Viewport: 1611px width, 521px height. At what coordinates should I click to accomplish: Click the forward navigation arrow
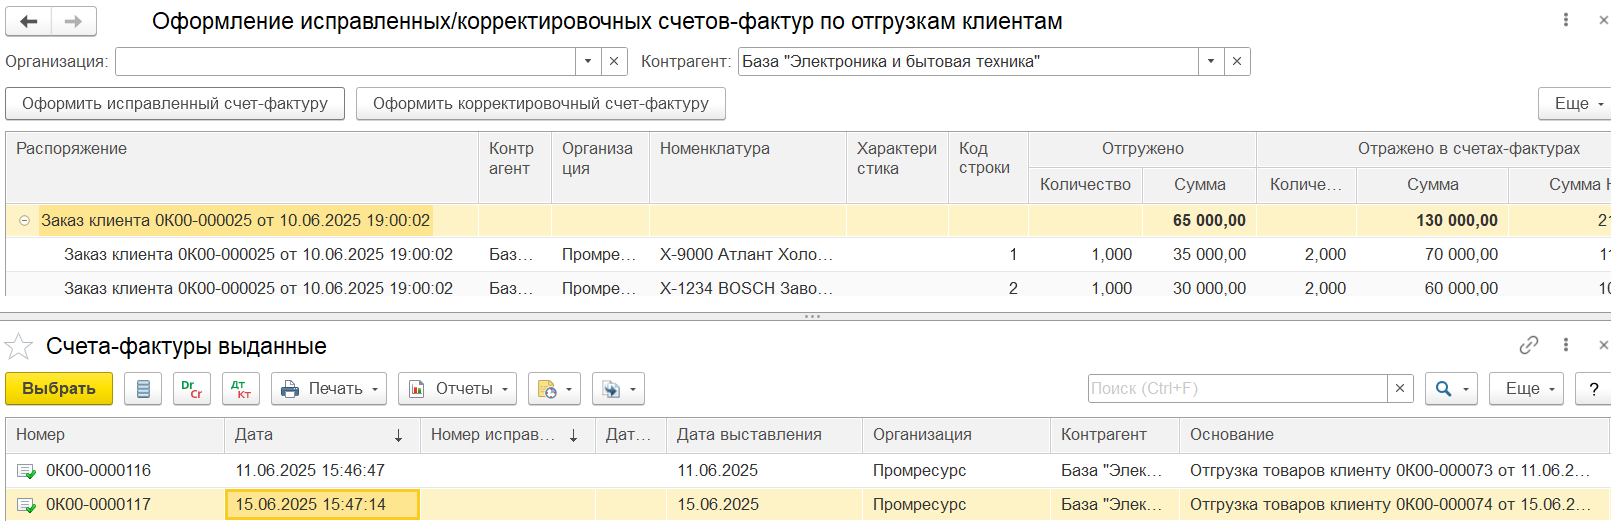pyautogui.click(x=73, y=21)
